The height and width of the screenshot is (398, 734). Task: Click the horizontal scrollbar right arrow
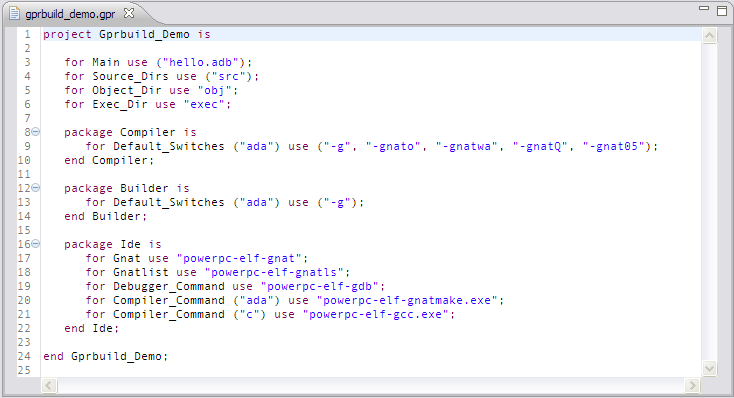point(692,385)
